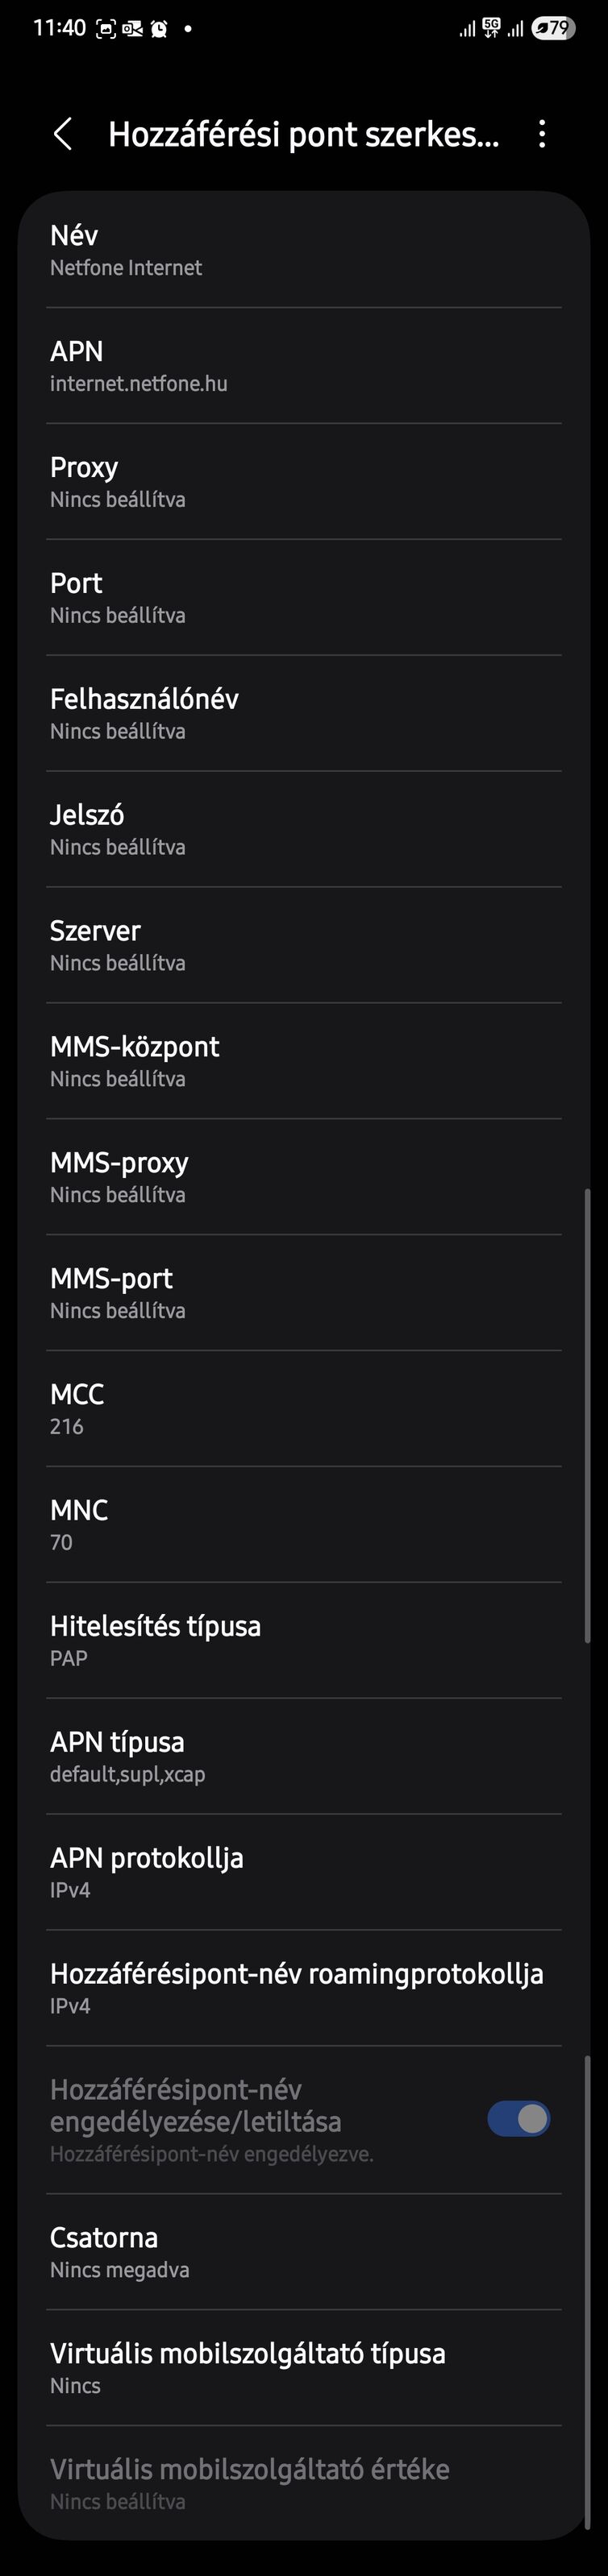Edit the MMS-központ entry
Viewport: 608px width, 2576px height.
[x=304, y=1062]
